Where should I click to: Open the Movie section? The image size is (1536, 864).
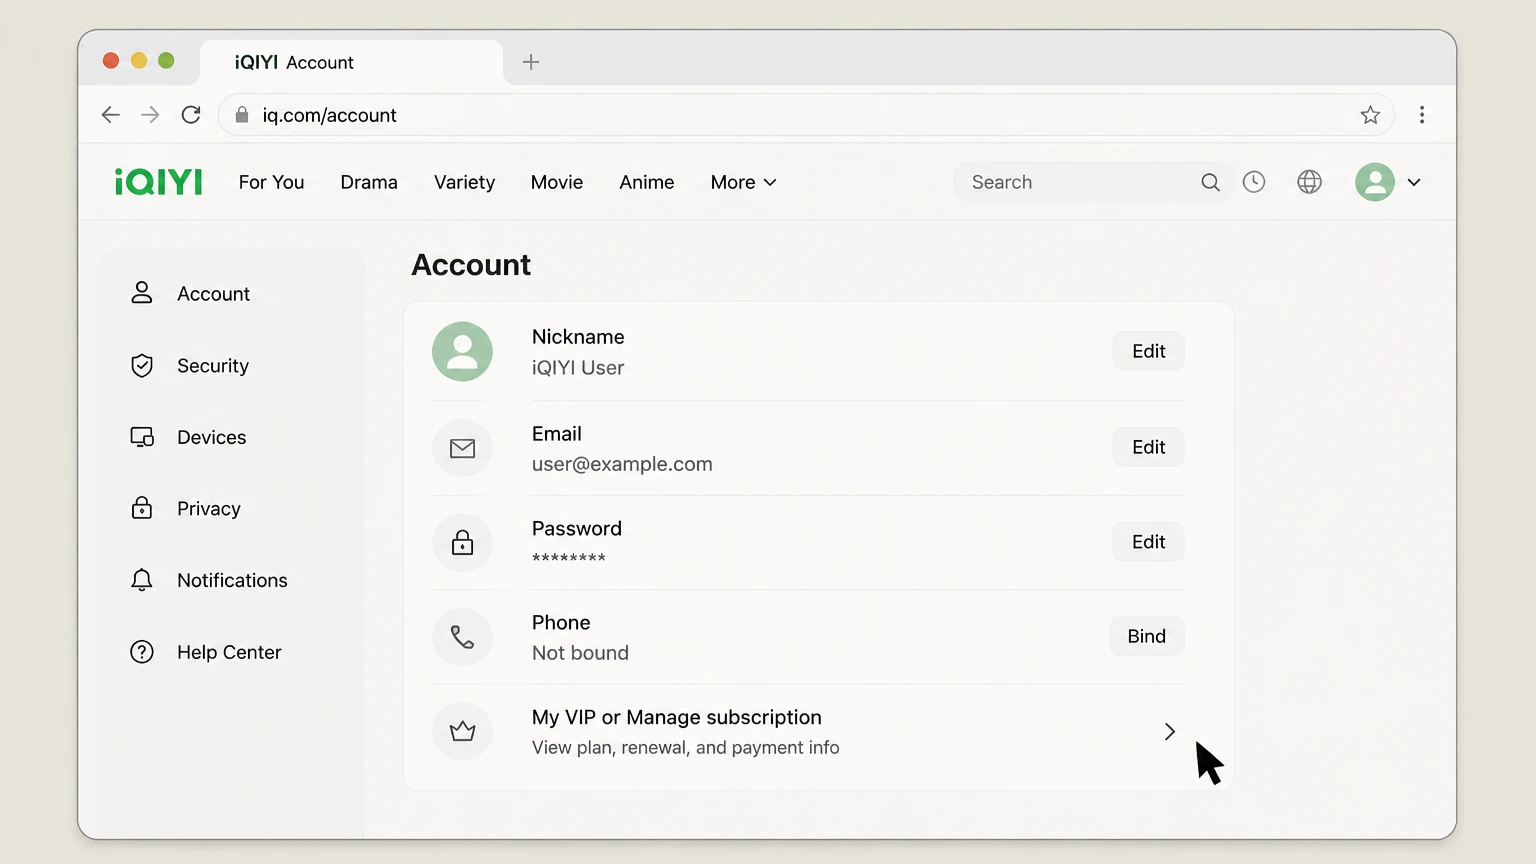coord(557,182)
